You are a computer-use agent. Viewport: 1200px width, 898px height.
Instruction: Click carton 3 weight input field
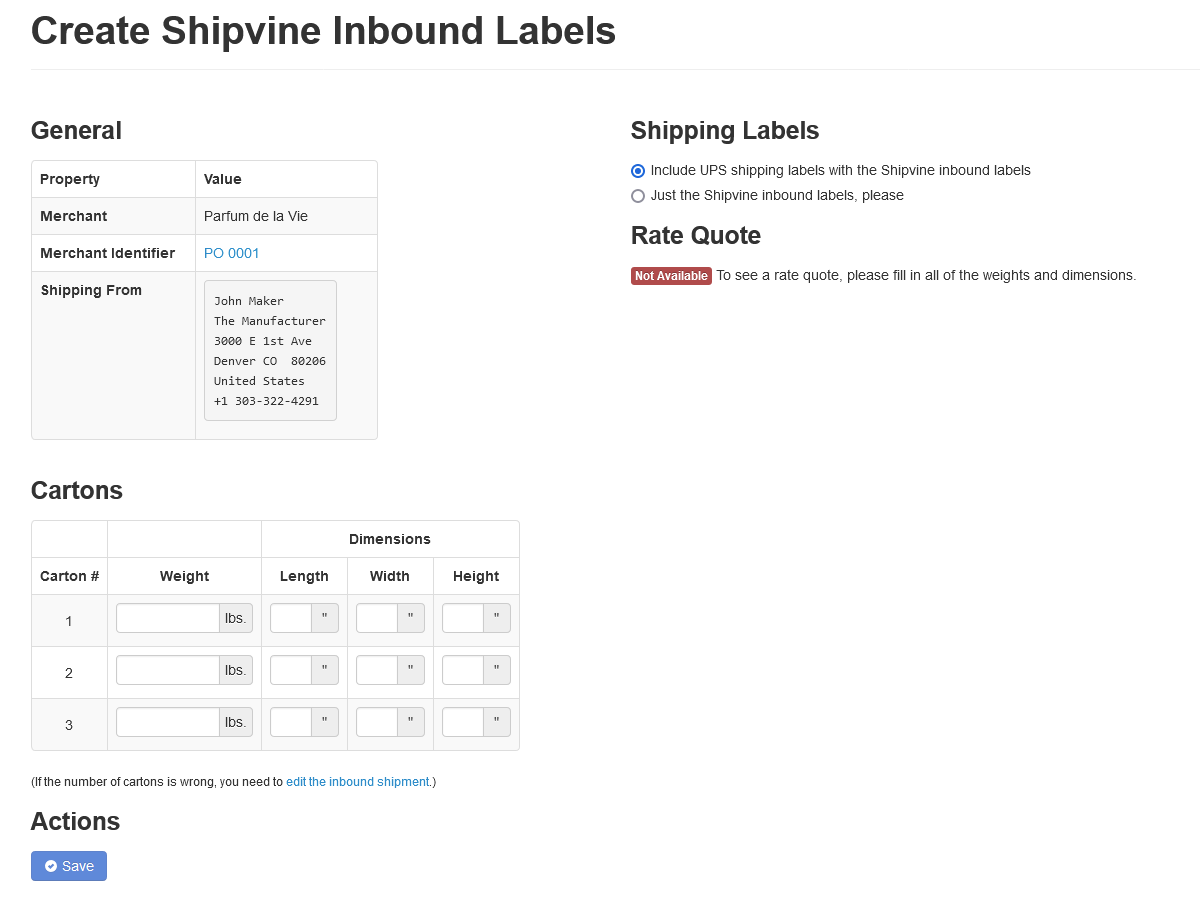point(168,722)
